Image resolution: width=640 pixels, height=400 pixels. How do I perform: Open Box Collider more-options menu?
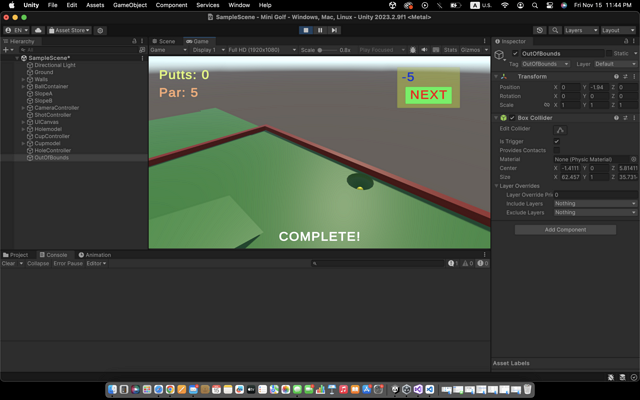(x=634, y=118)
